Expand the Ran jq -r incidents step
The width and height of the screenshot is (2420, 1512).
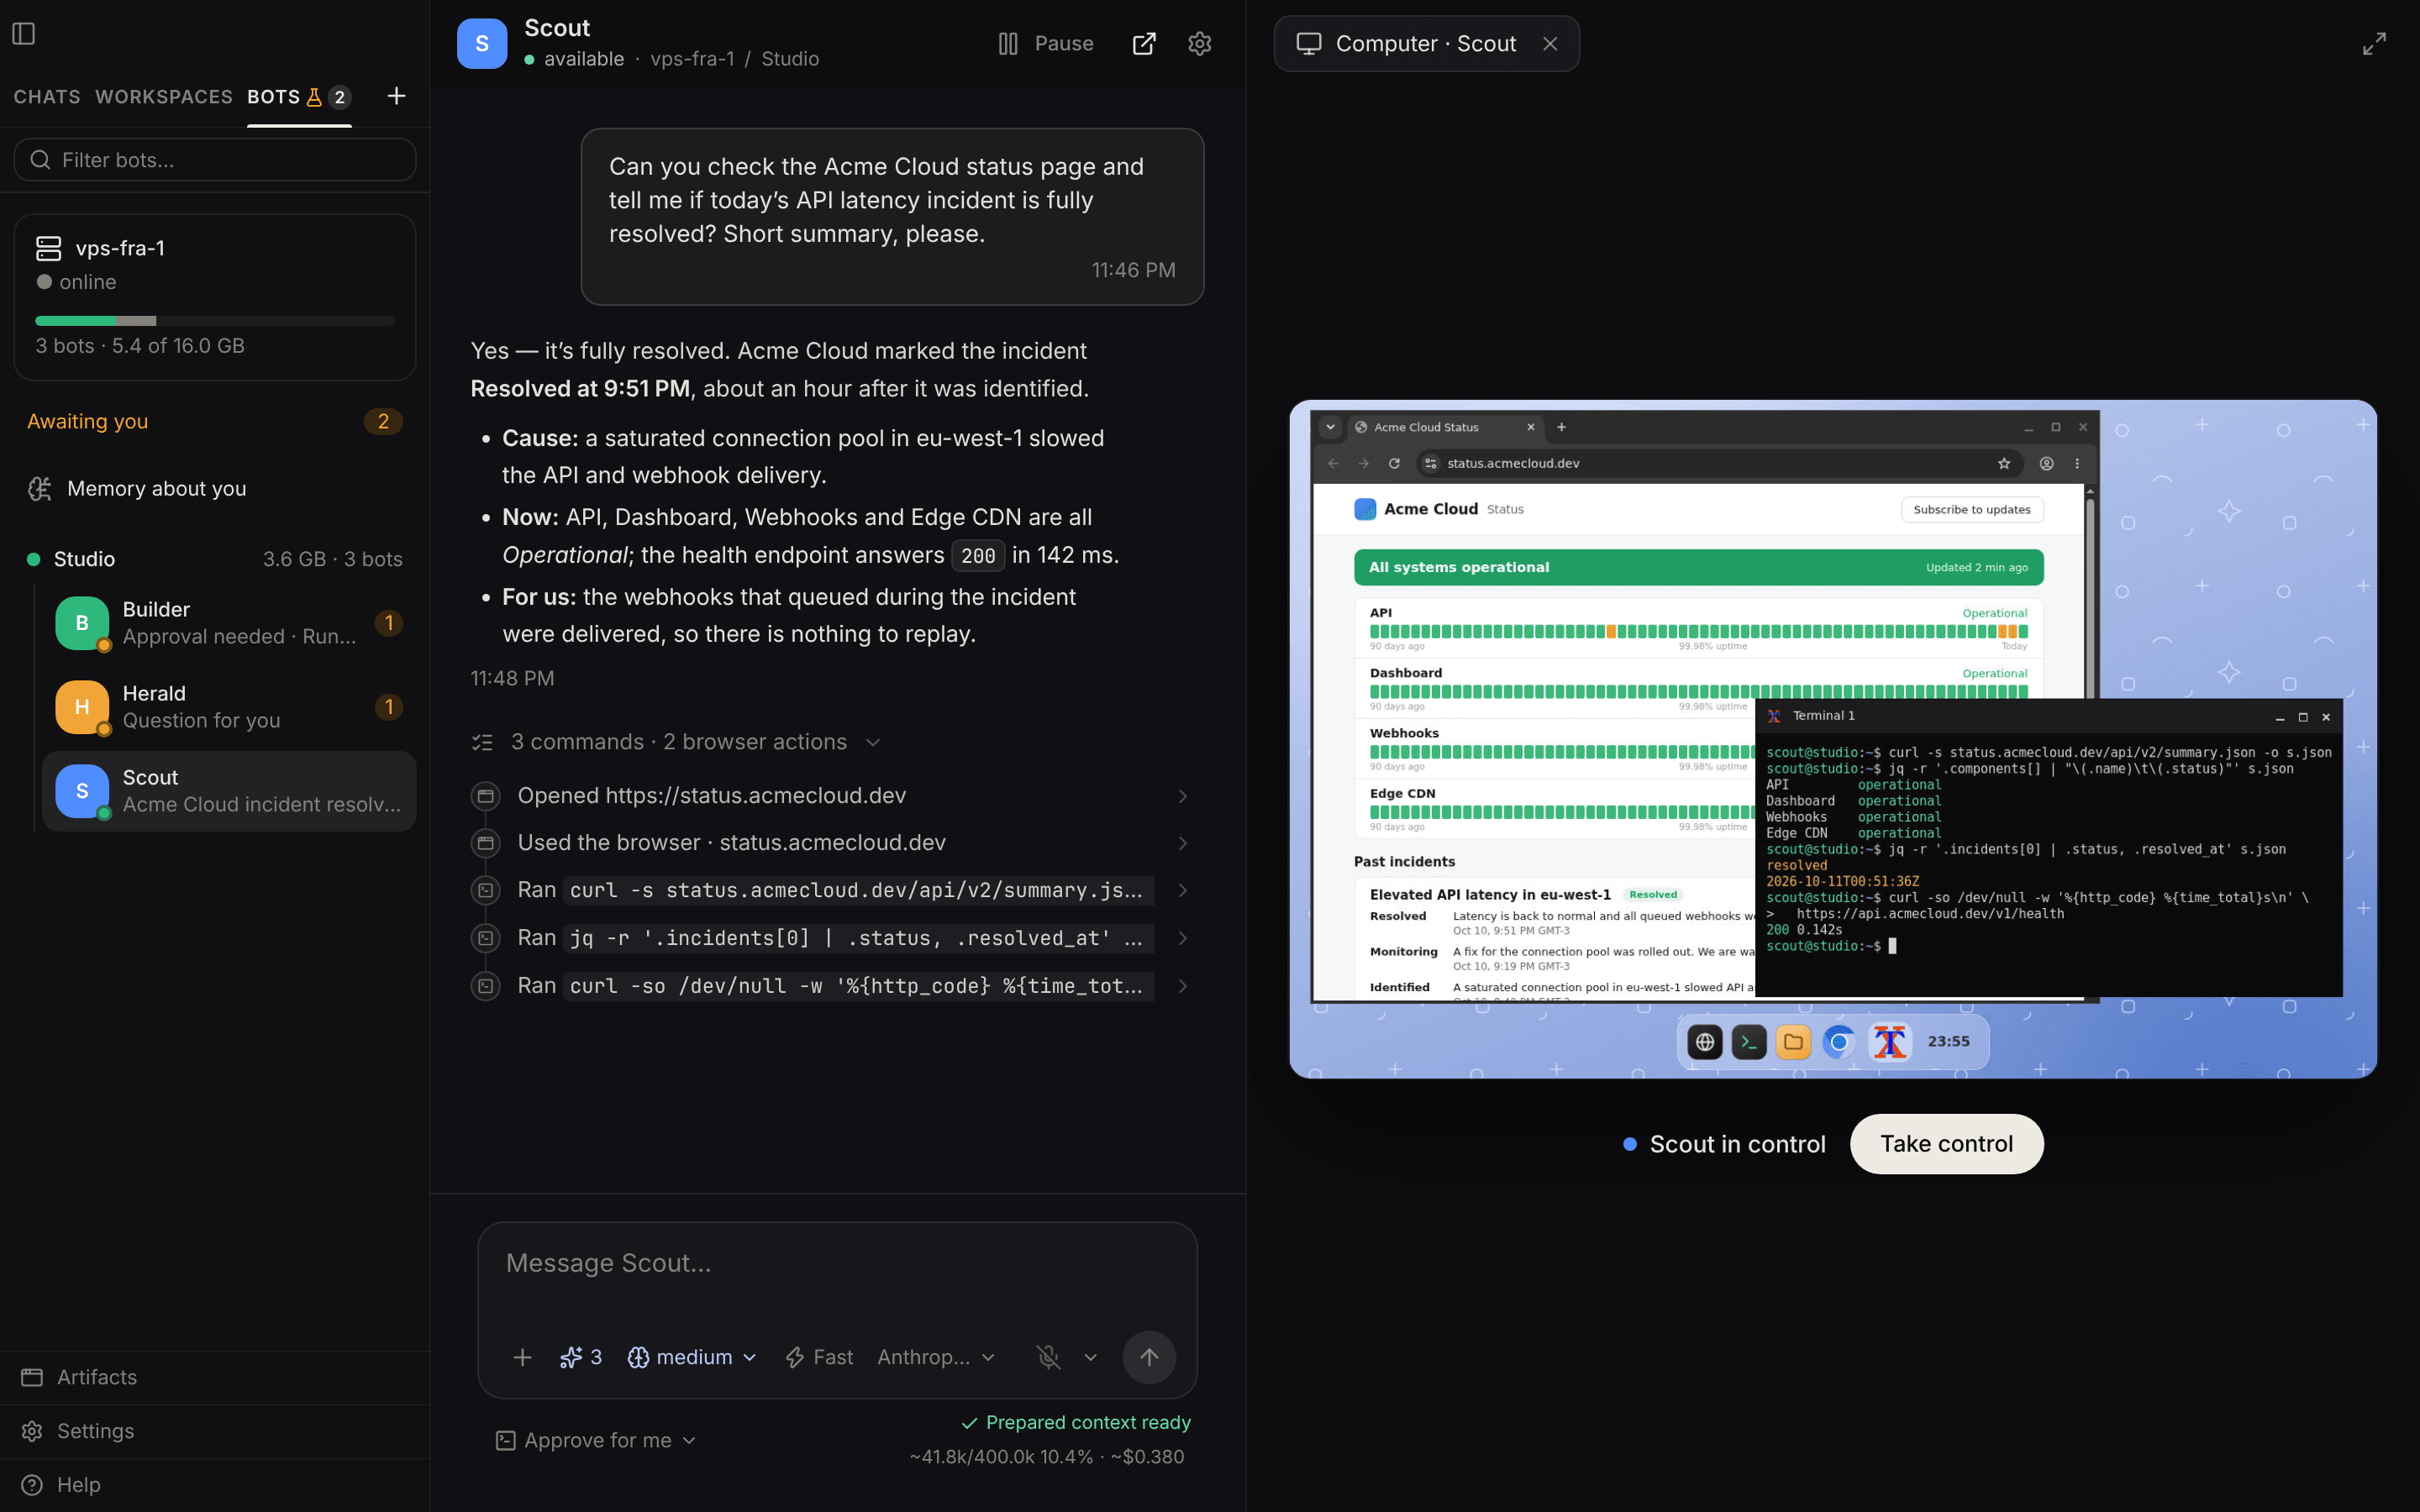pos(830,938)
